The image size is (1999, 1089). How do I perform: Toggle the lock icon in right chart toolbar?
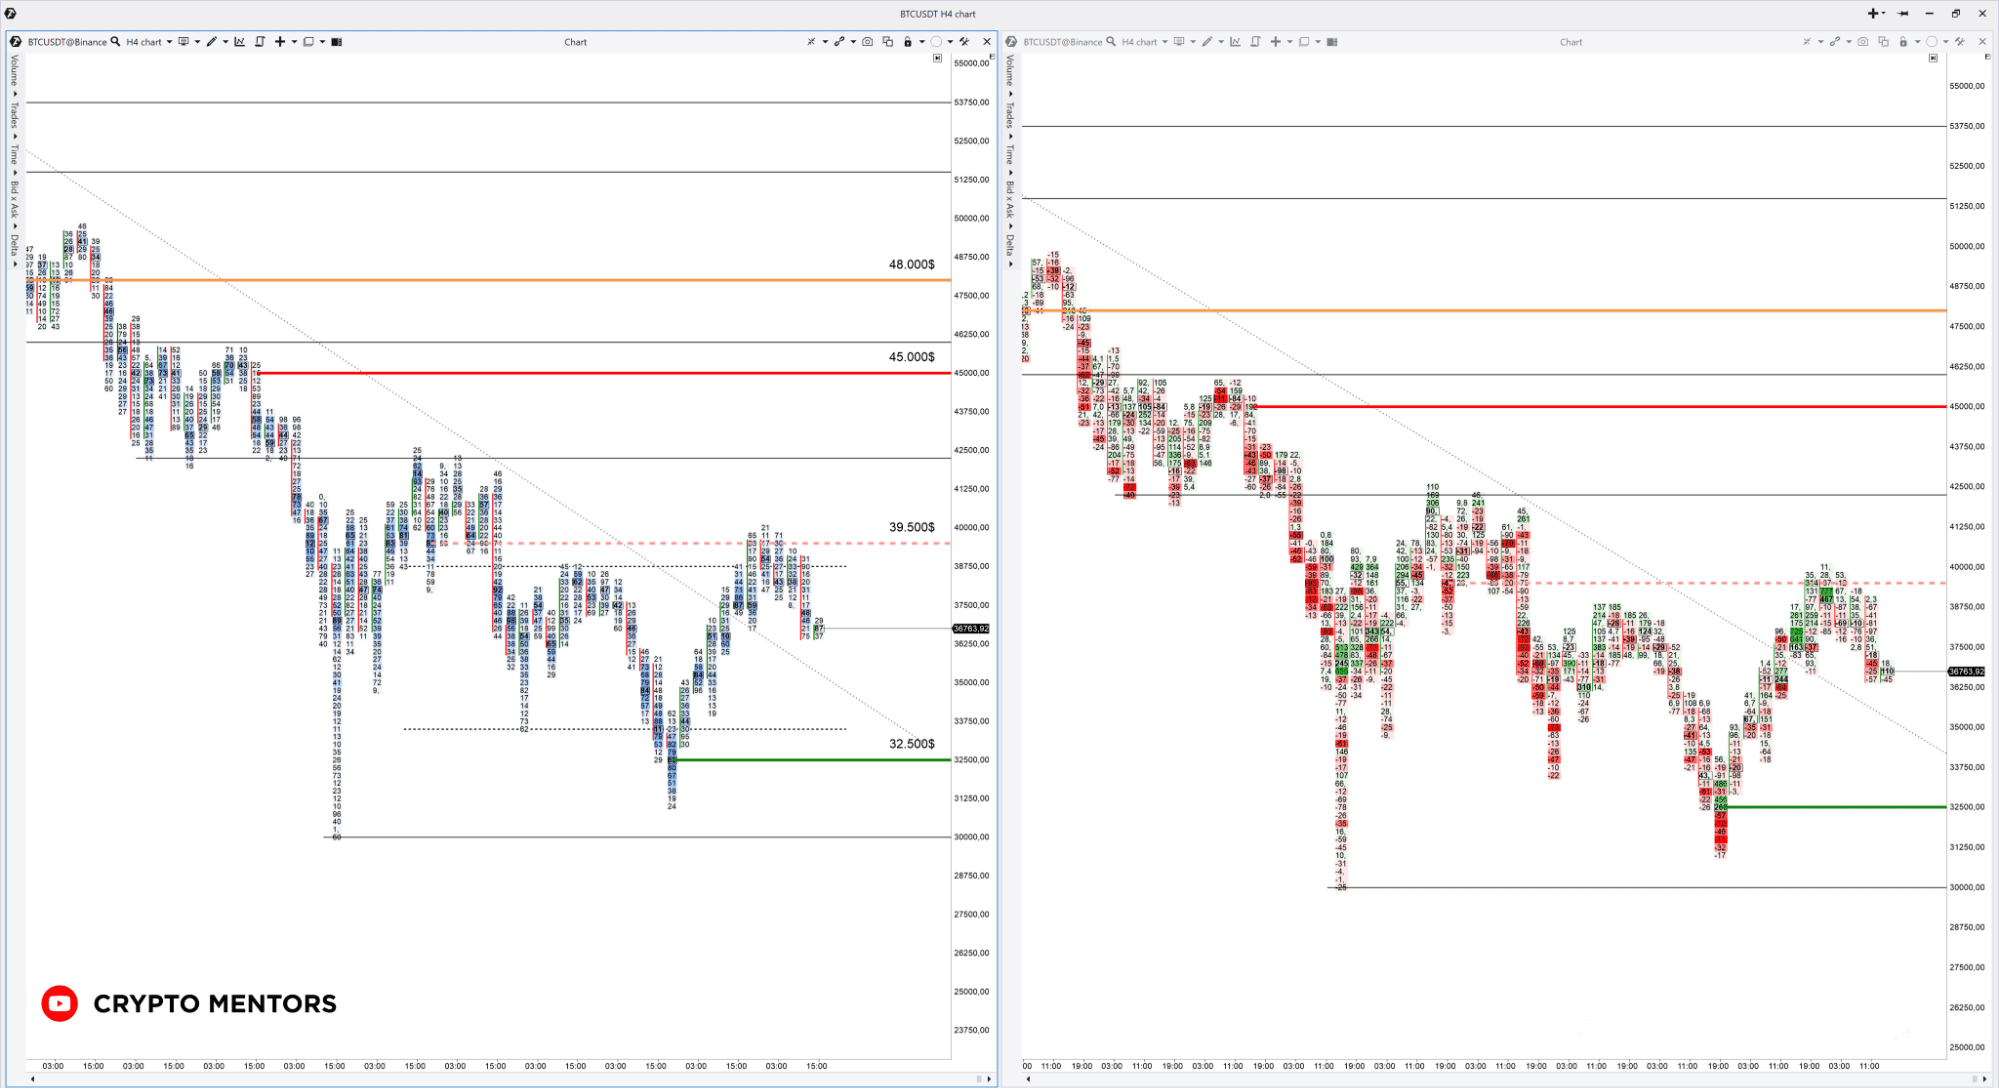(x=1903, y=42)
